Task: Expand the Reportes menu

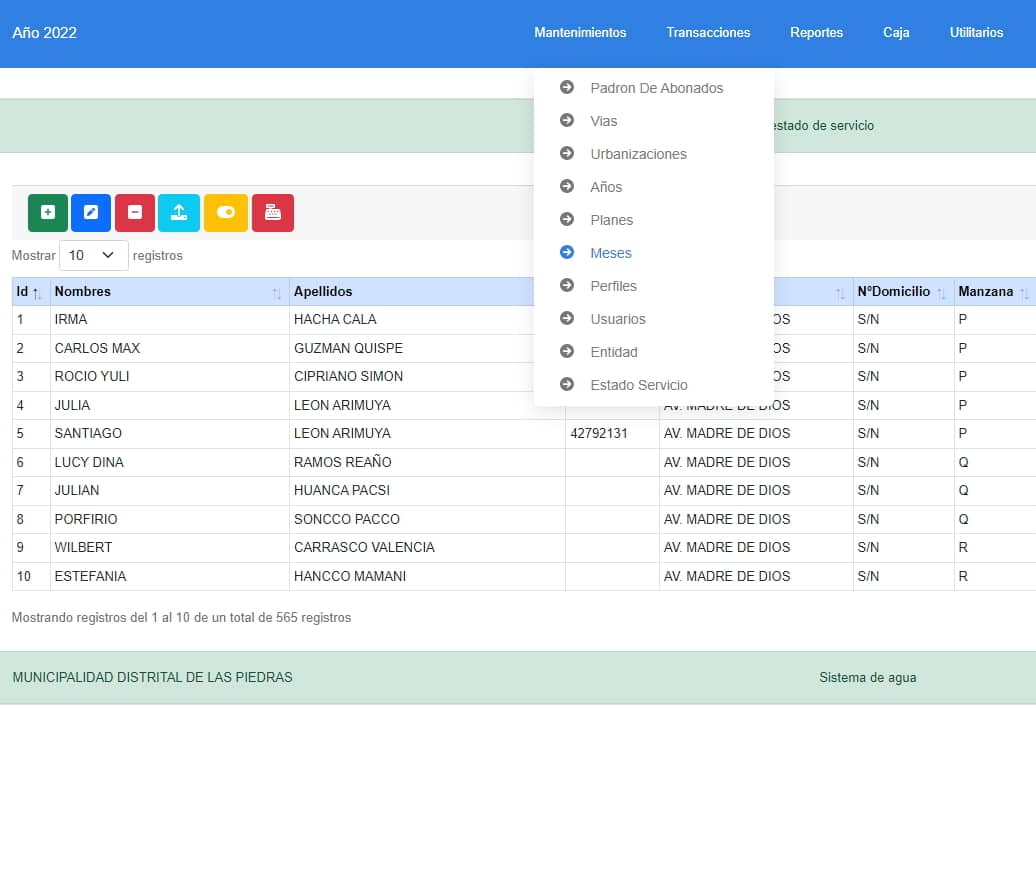Action: pos(816,33)
